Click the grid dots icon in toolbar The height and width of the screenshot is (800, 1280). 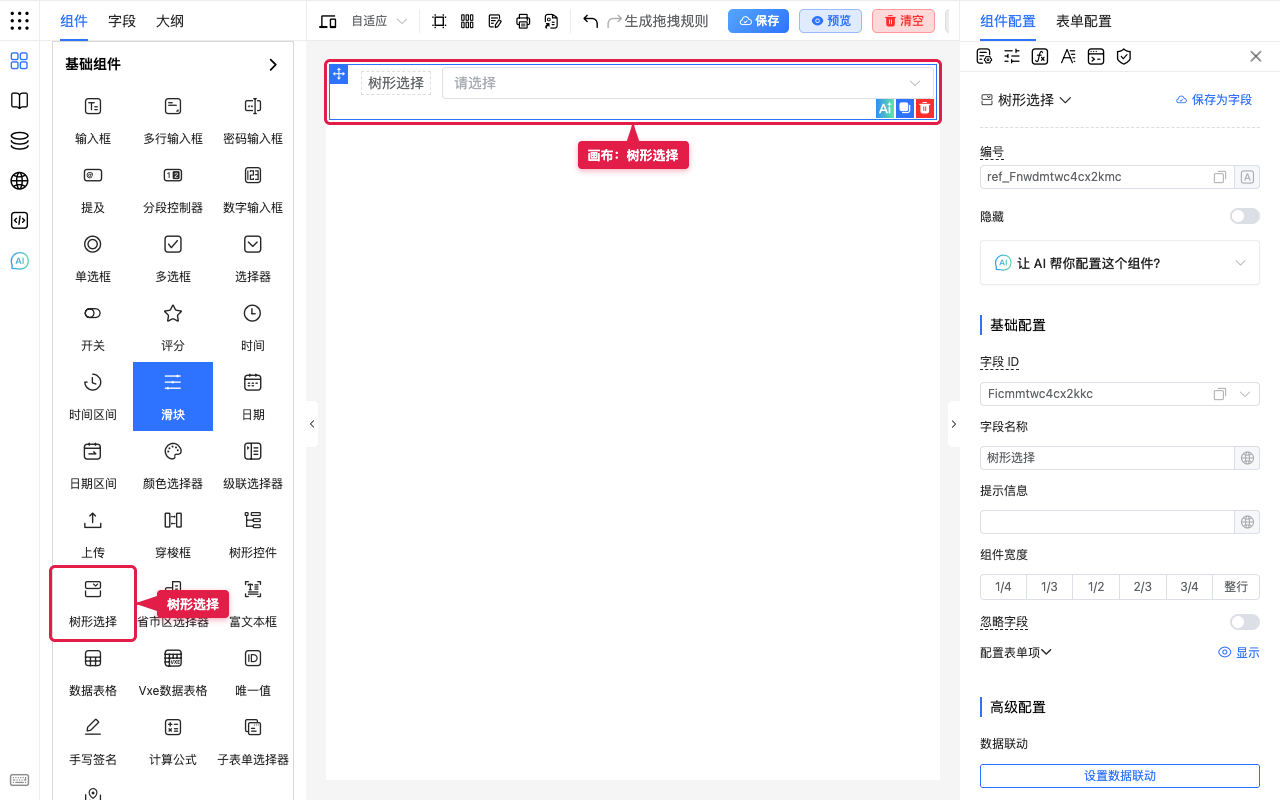(x=467, y=21)
